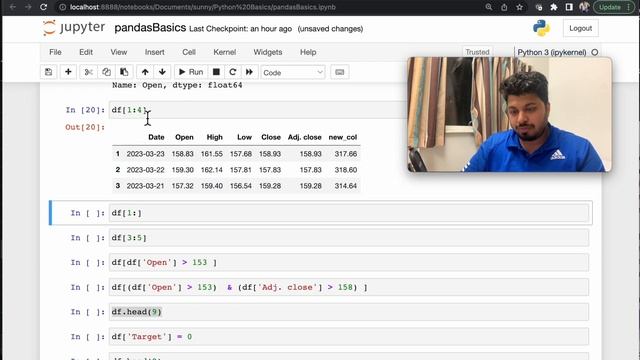Image resolution: width=640 pixels, height=360 pixels.
Task: Open the cell type Code dropdown
Action: (x=293, y=73)
